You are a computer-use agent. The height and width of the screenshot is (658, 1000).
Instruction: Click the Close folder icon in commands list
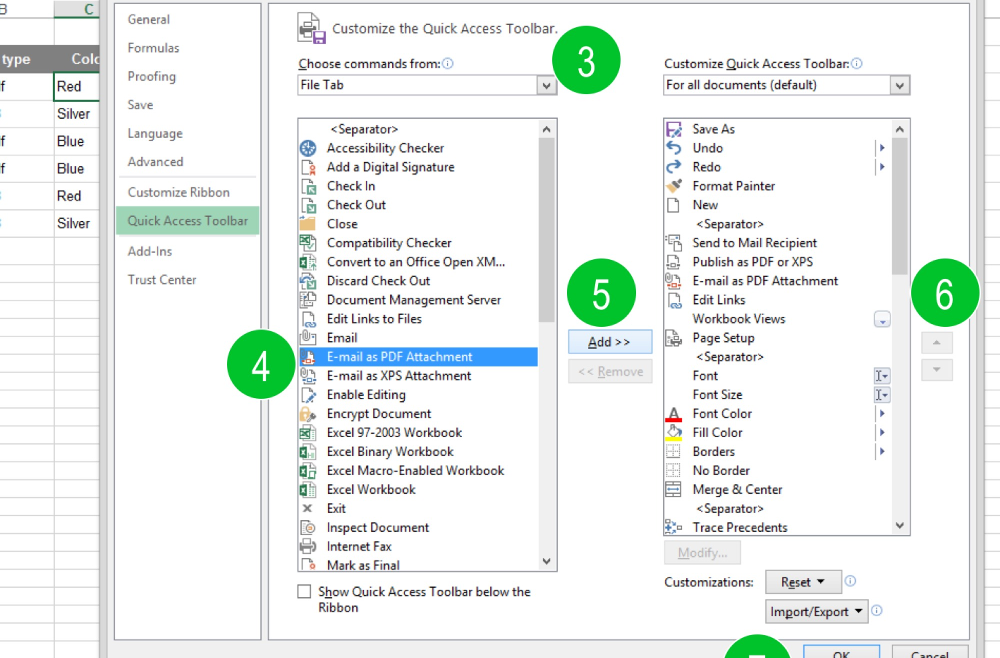[x=308, y=224]
